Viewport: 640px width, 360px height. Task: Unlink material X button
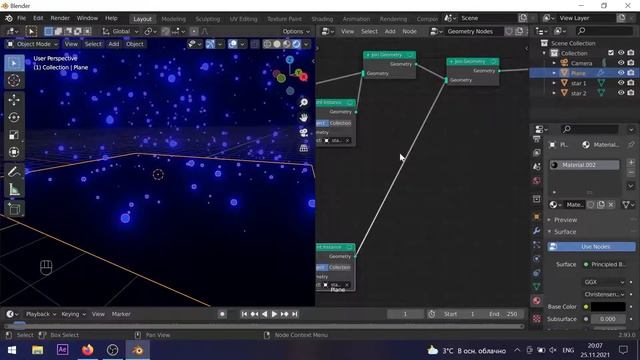click(611, 204)
